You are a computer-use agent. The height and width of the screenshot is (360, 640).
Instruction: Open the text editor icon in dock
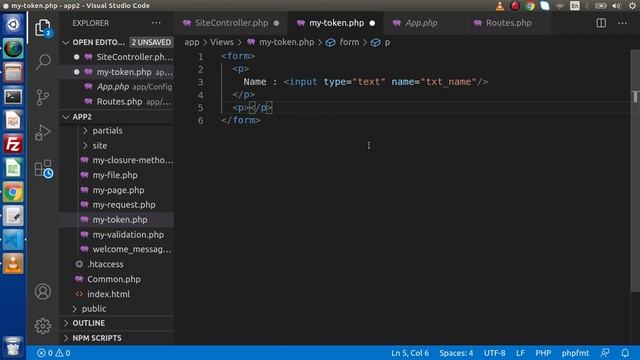point(13,216)
